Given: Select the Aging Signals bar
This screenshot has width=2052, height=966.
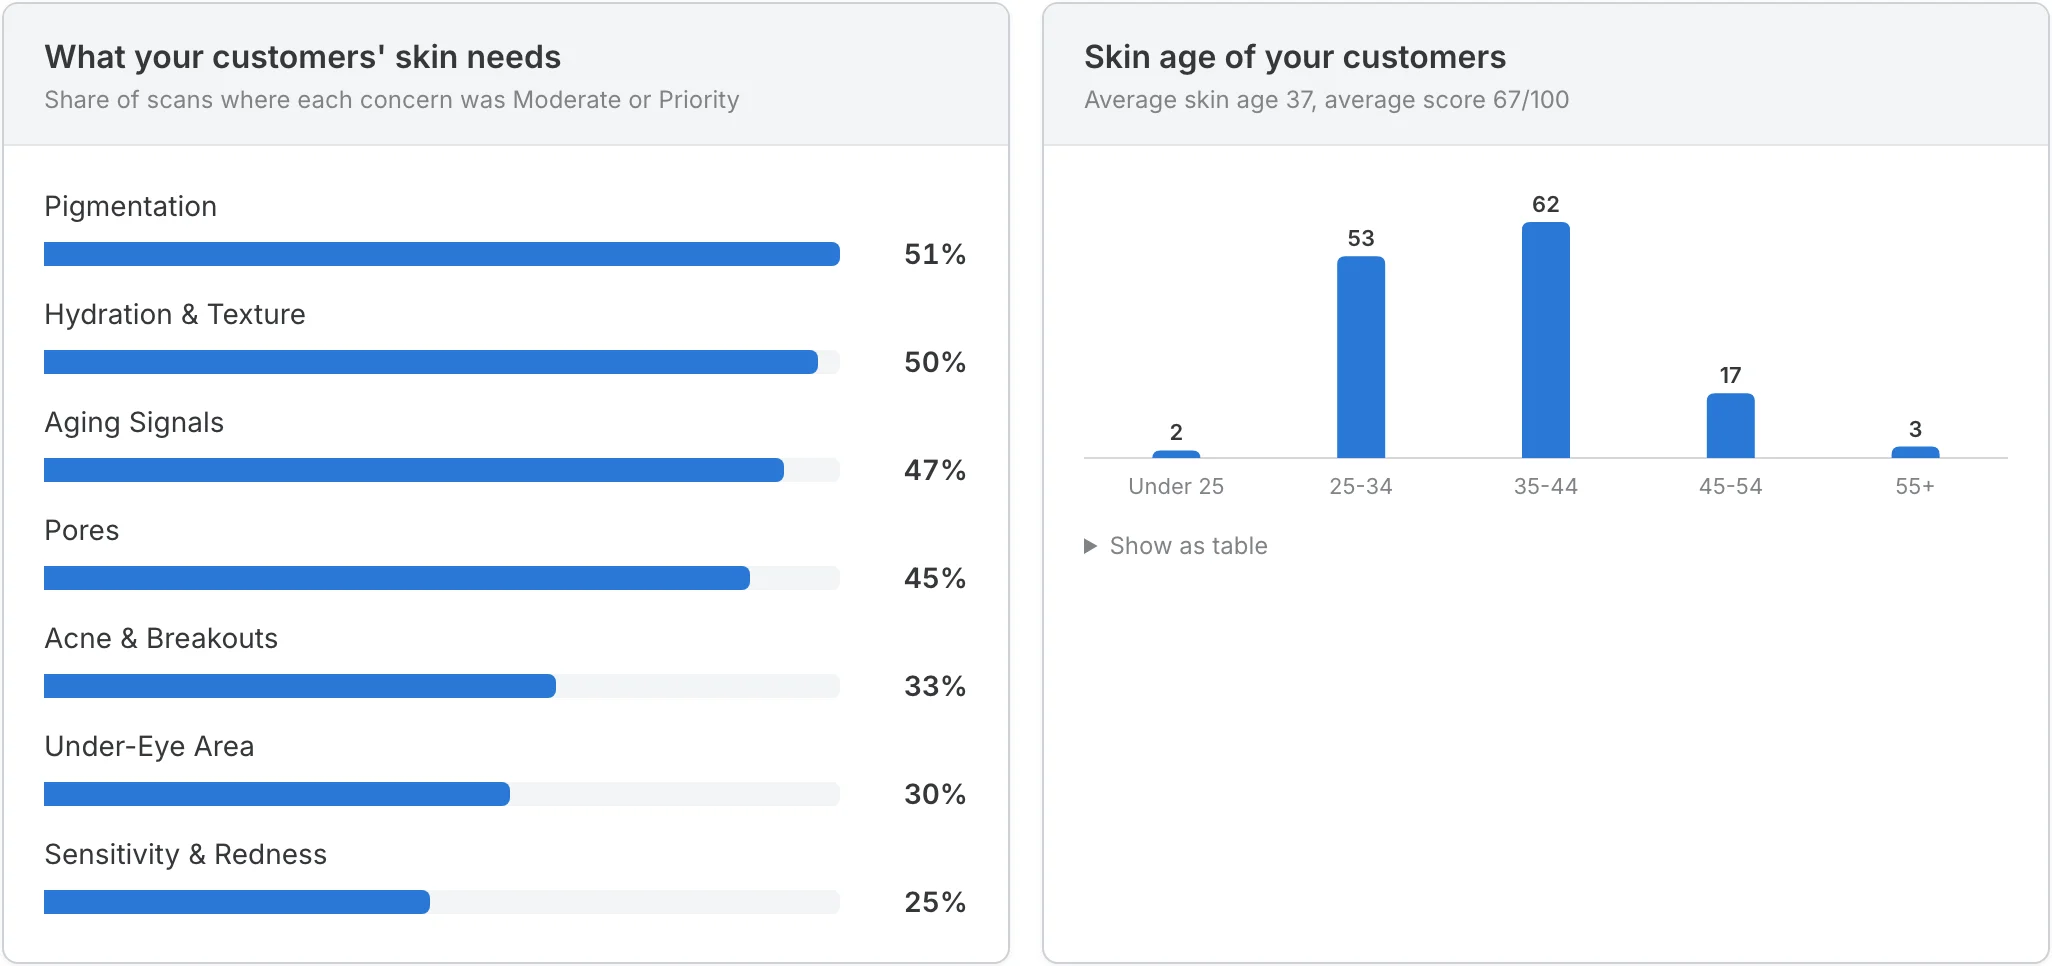Looking at the screenshot, I should 442,470.
